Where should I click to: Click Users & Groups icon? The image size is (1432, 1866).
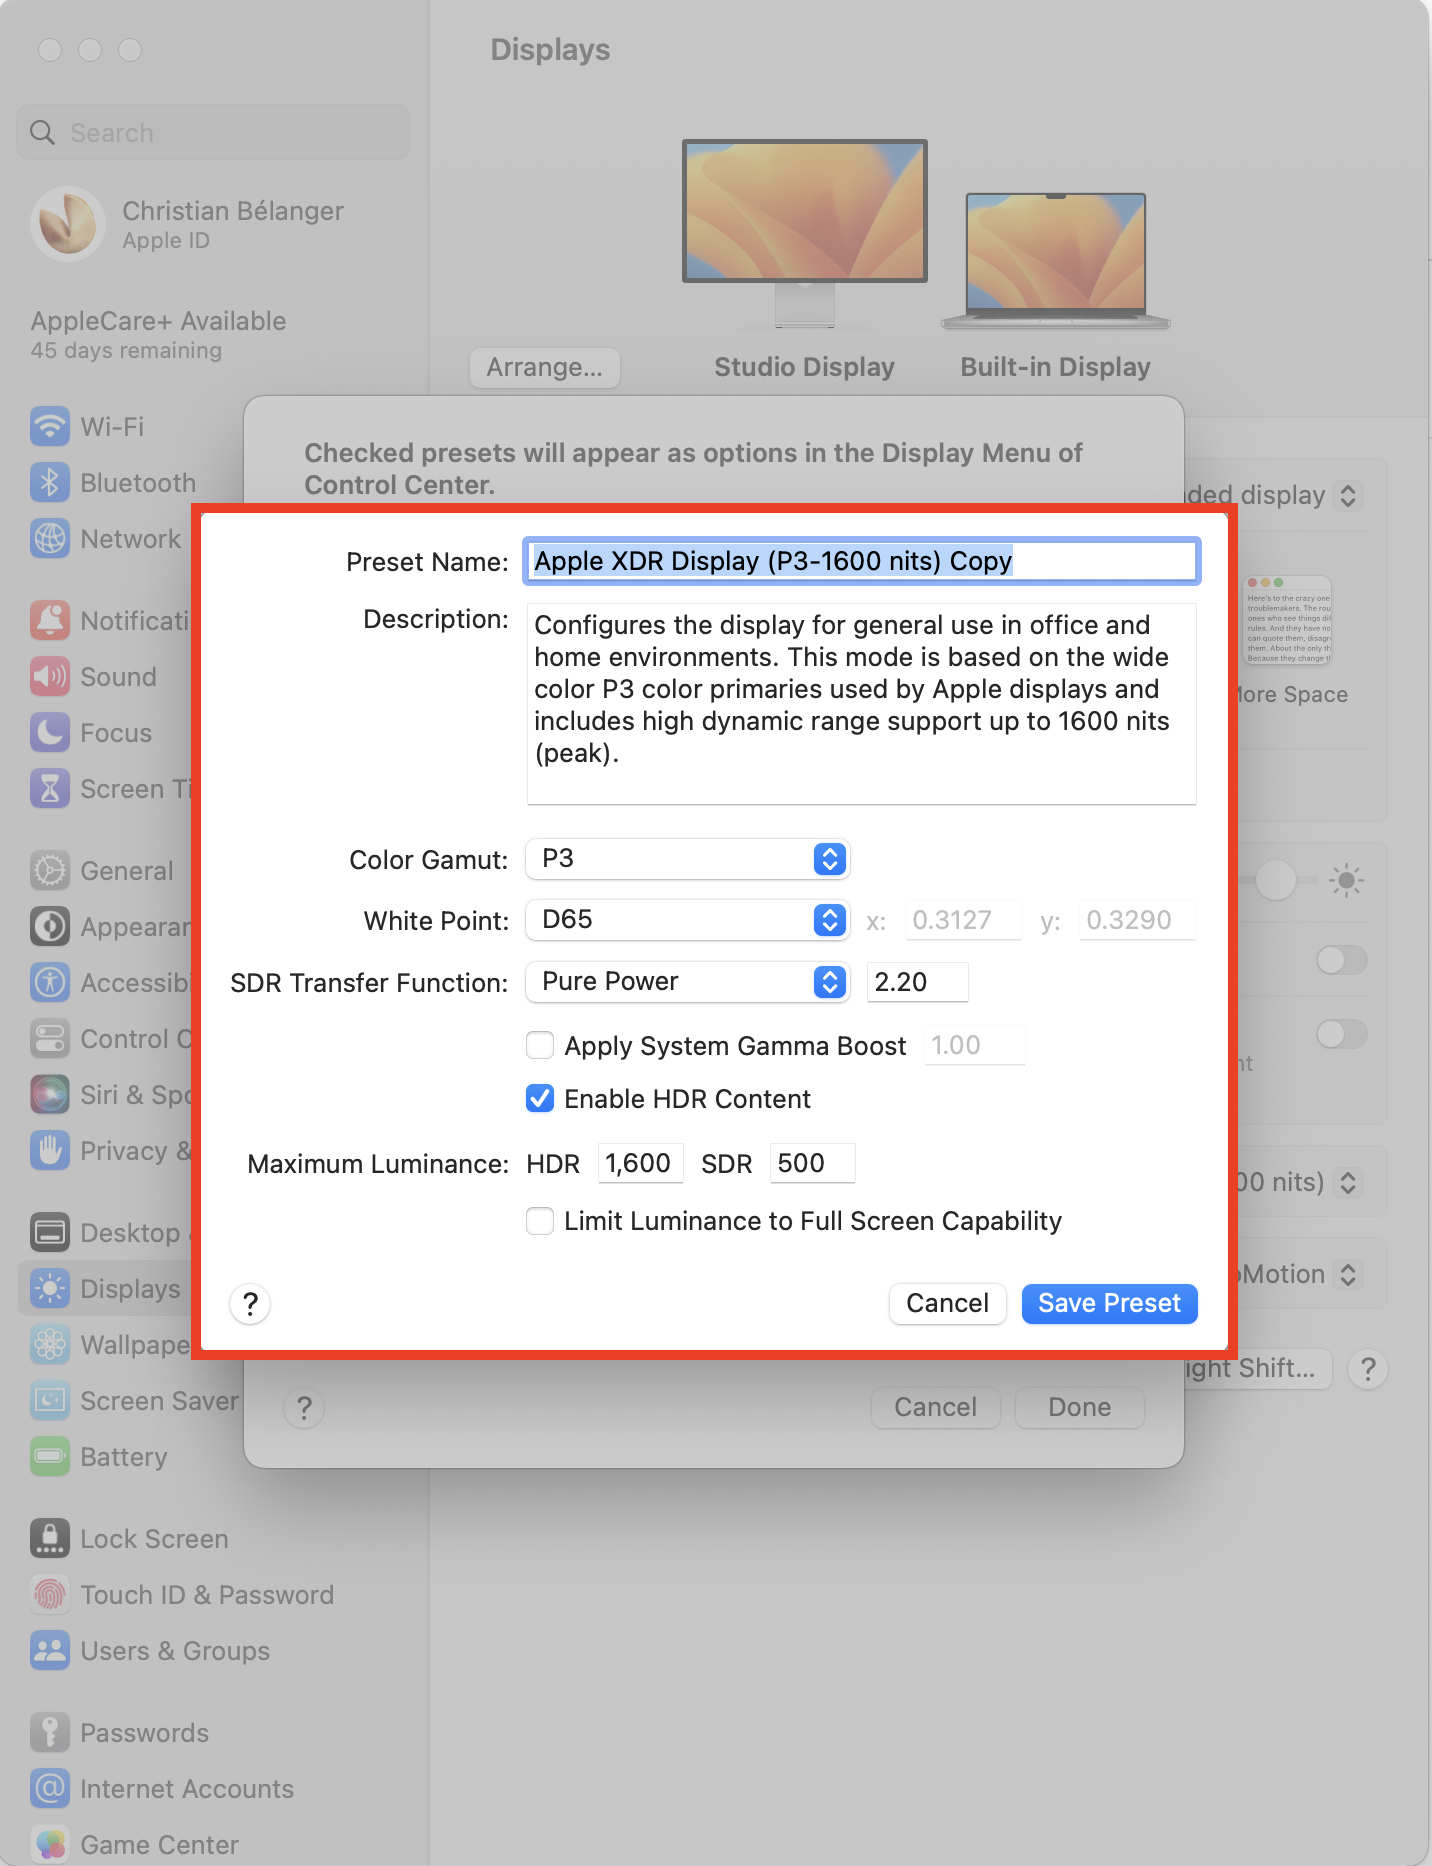pos(50,1650)
